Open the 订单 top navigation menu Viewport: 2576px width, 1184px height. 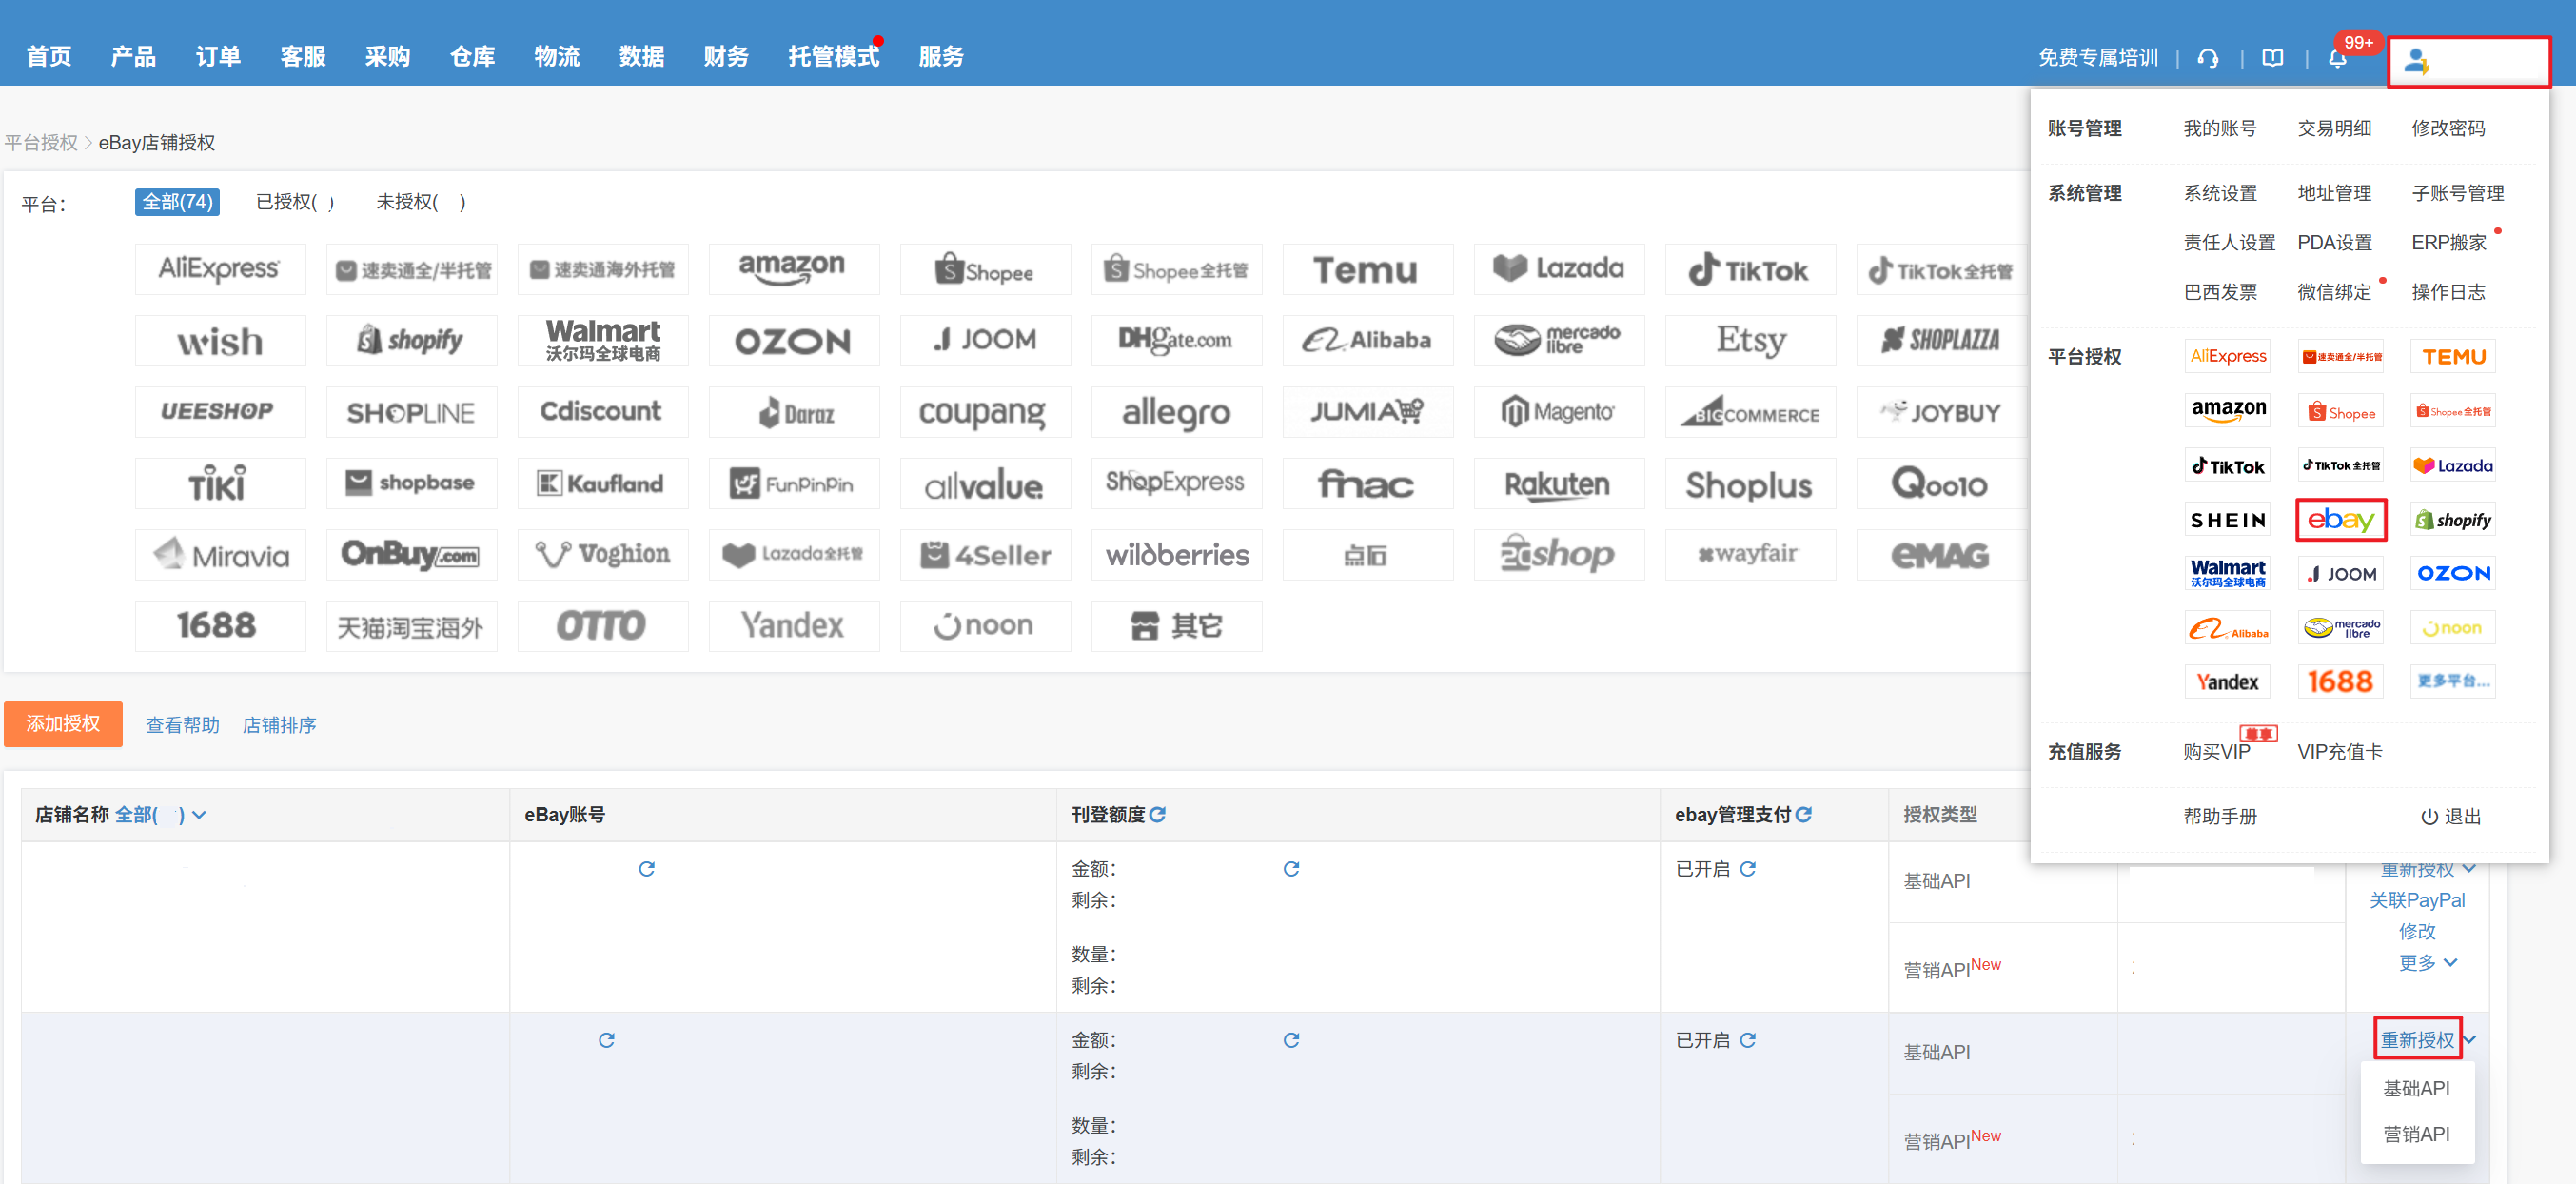[218, 56]
